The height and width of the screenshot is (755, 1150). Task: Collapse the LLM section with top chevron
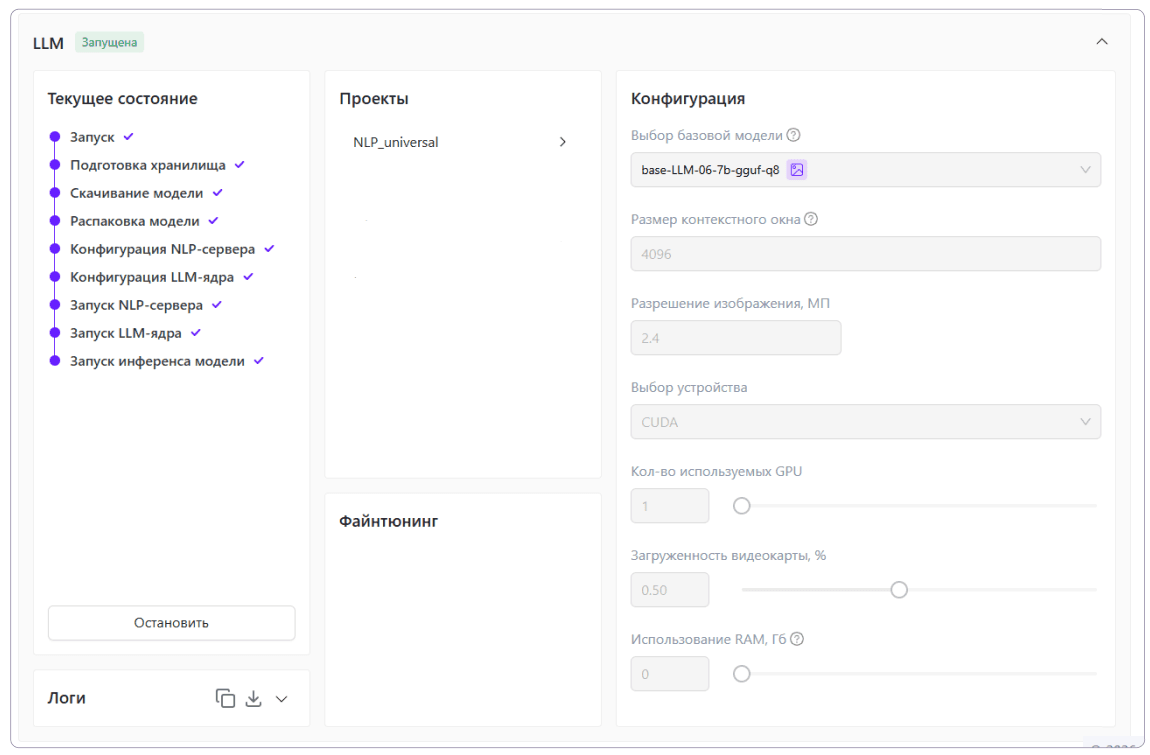(1102, 42)
